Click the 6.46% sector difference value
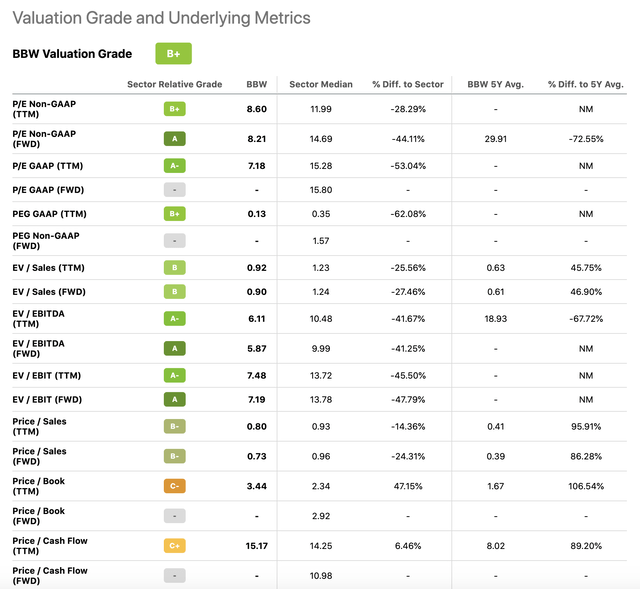 [x=408, y=546]
